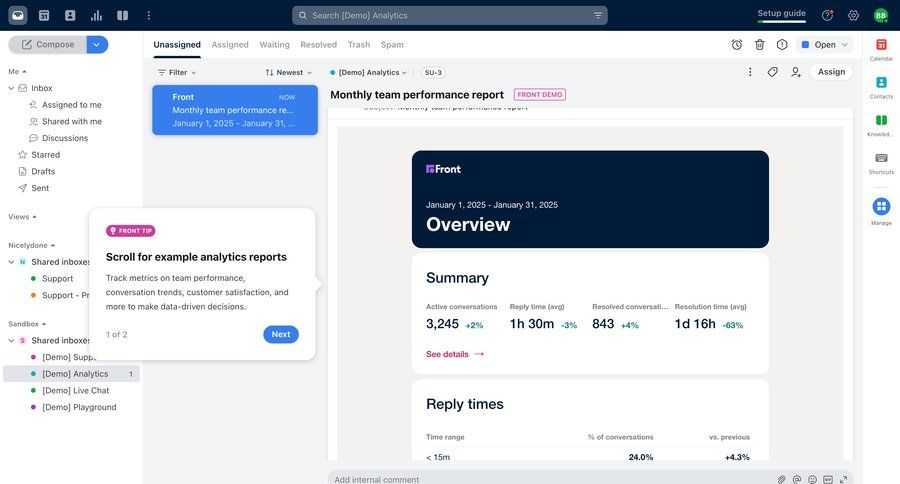Open conversation three-dot more options

click(750, 72)
